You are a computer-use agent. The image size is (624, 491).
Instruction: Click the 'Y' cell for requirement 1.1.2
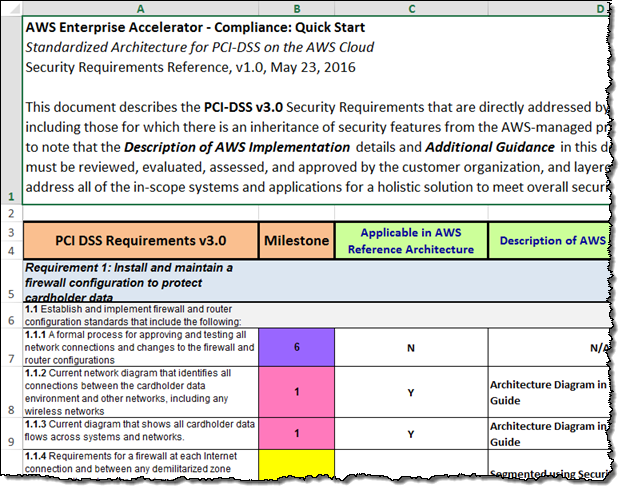(411, 392)
